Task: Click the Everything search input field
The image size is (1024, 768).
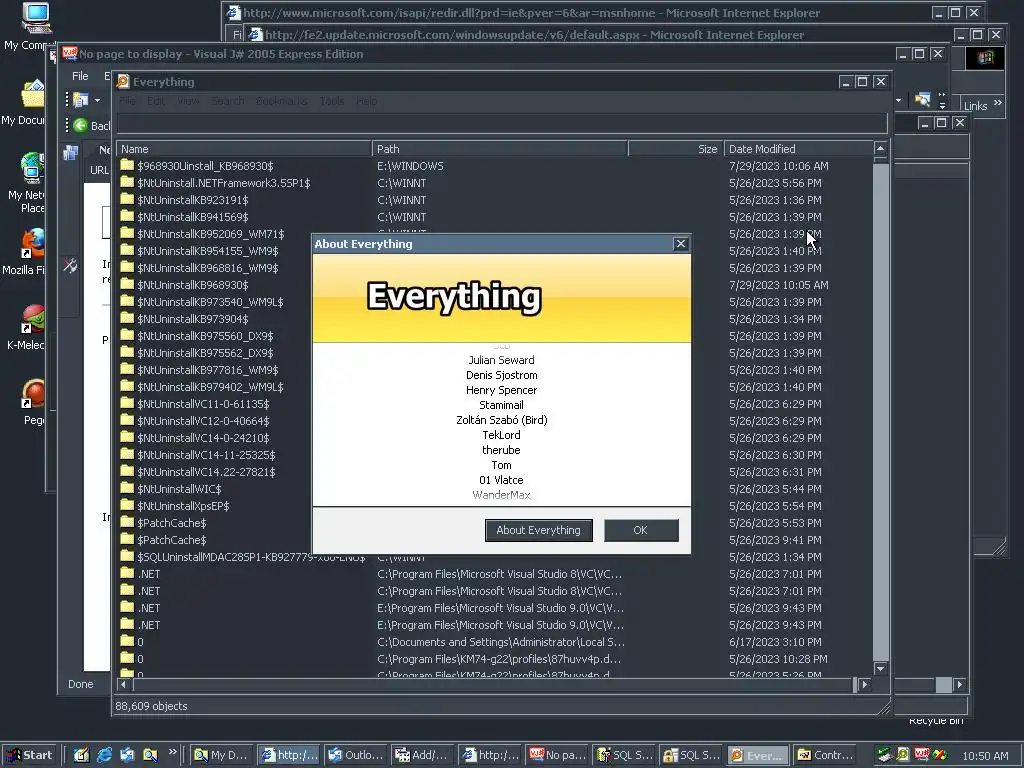Action: click(502, 123)
